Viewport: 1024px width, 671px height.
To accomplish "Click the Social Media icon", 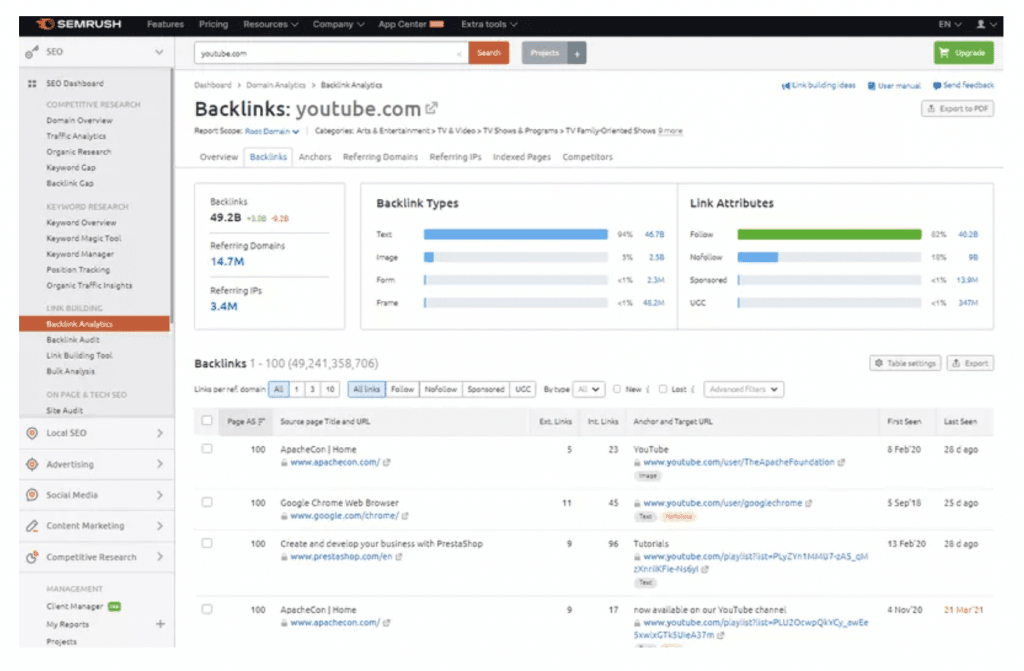I will [x=32, y=495].
